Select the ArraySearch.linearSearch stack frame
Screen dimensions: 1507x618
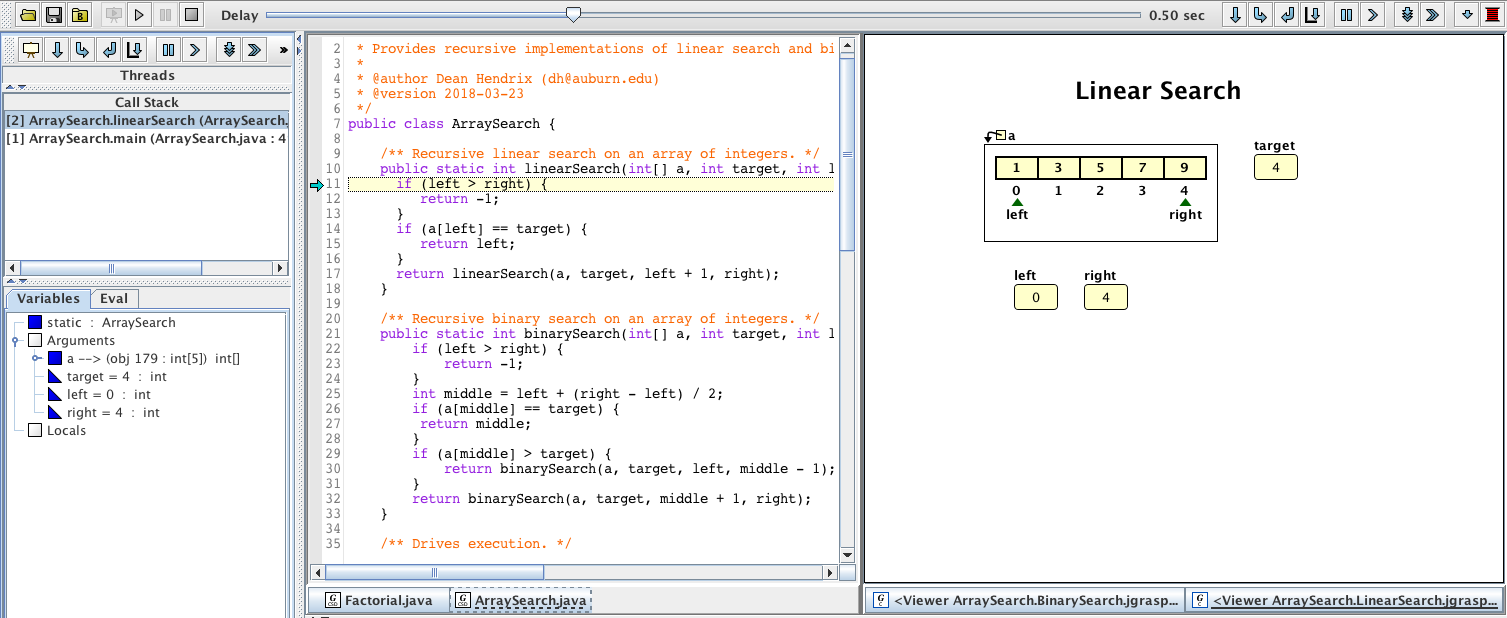[x=147, y=120]
